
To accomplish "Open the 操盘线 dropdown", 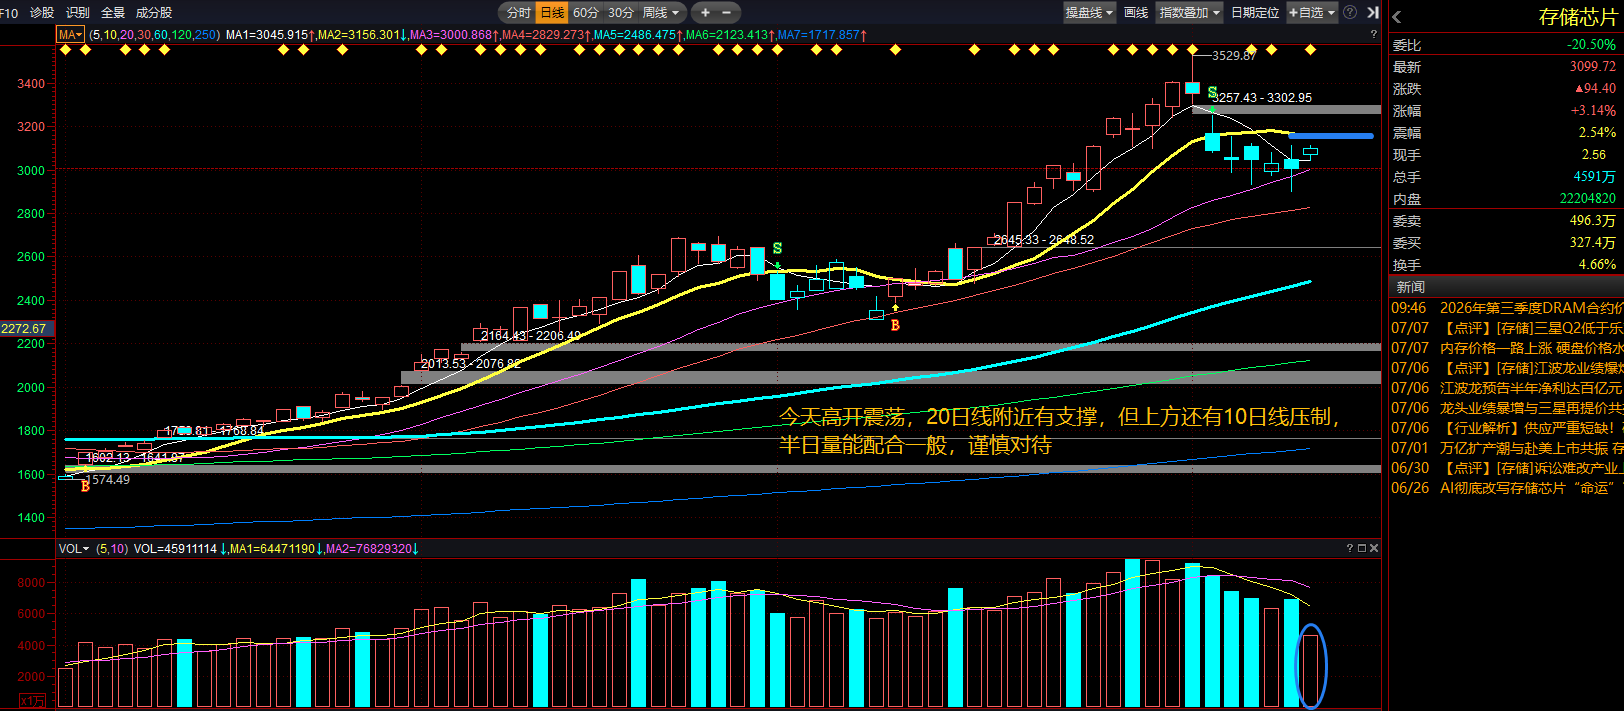I will tap(1089, 13).
